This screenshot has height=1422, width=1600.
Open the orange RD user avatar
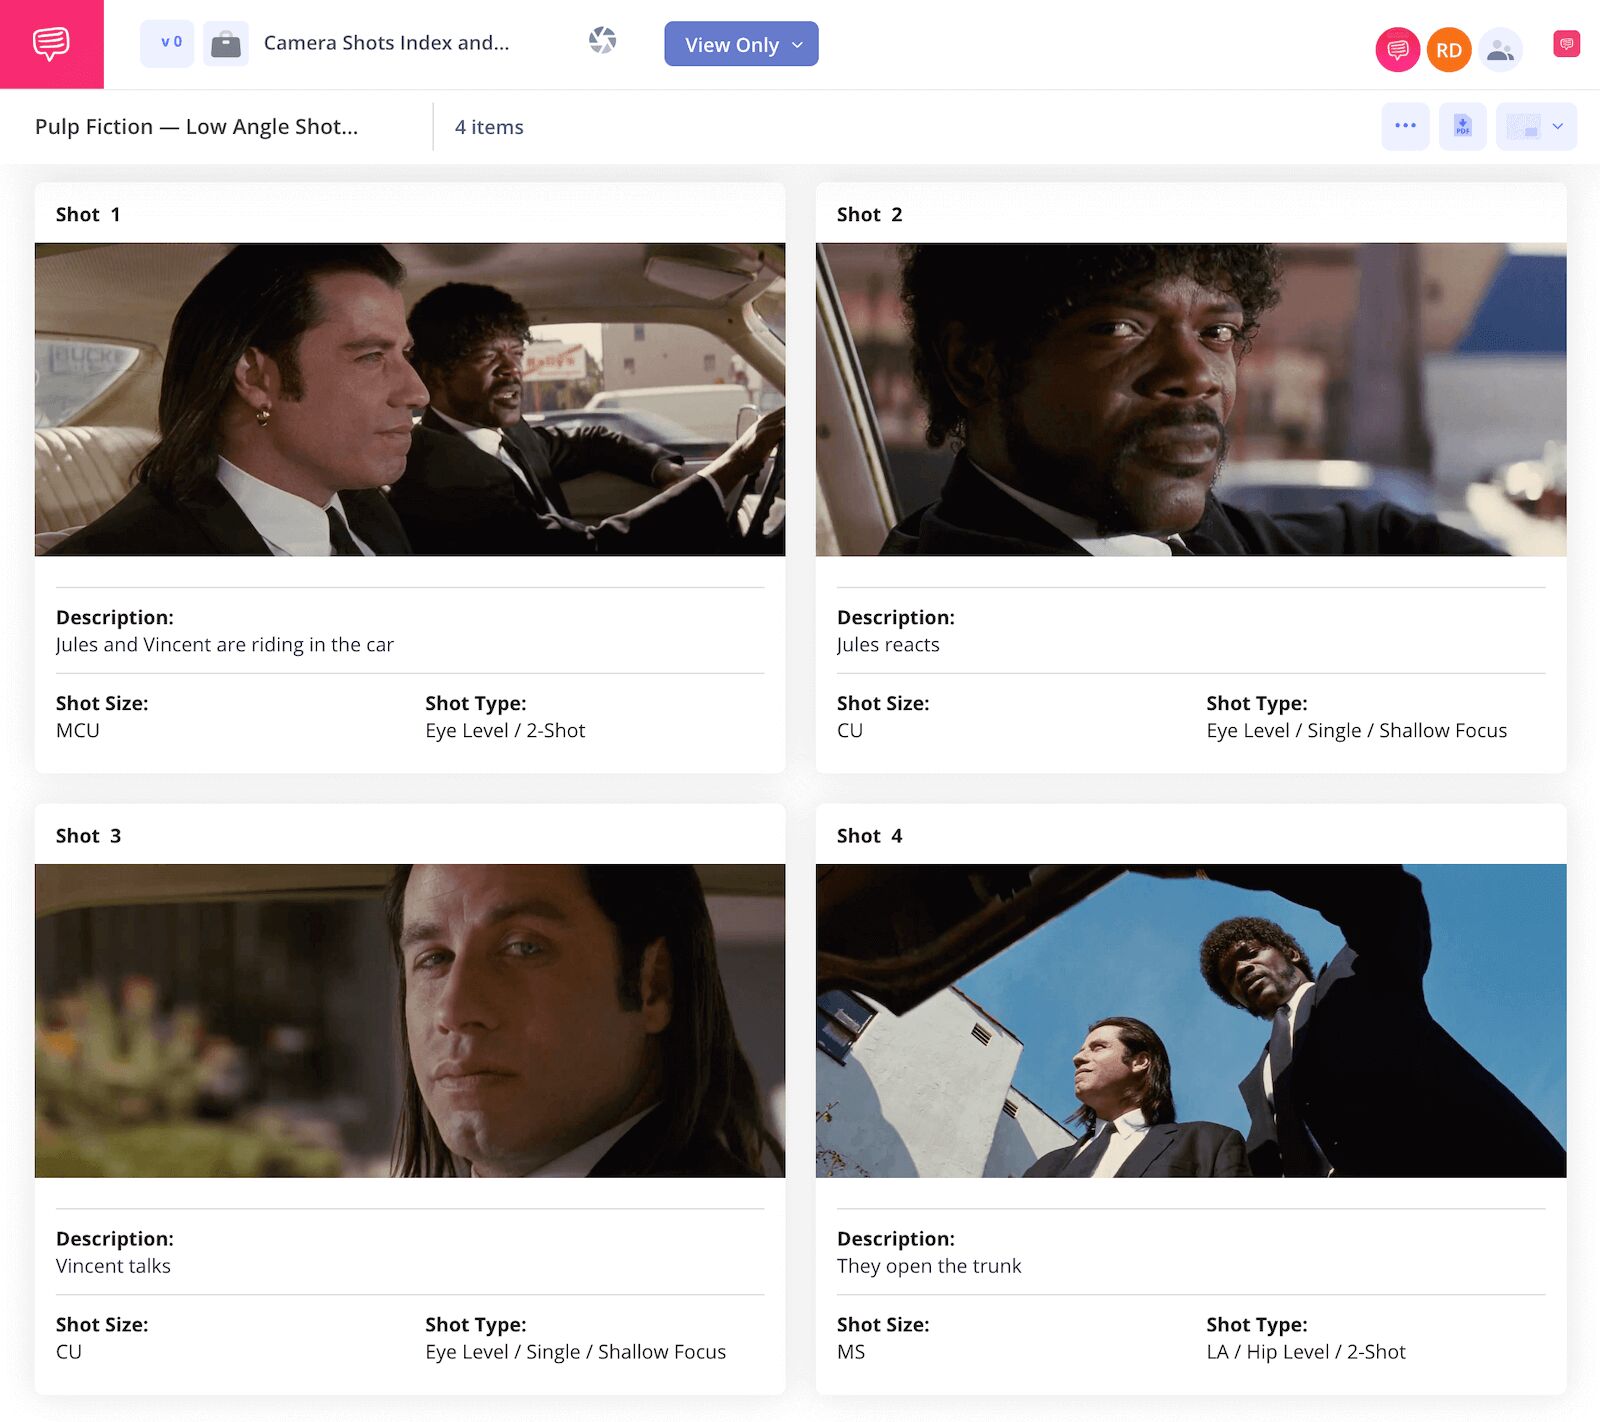(1448, 49)
